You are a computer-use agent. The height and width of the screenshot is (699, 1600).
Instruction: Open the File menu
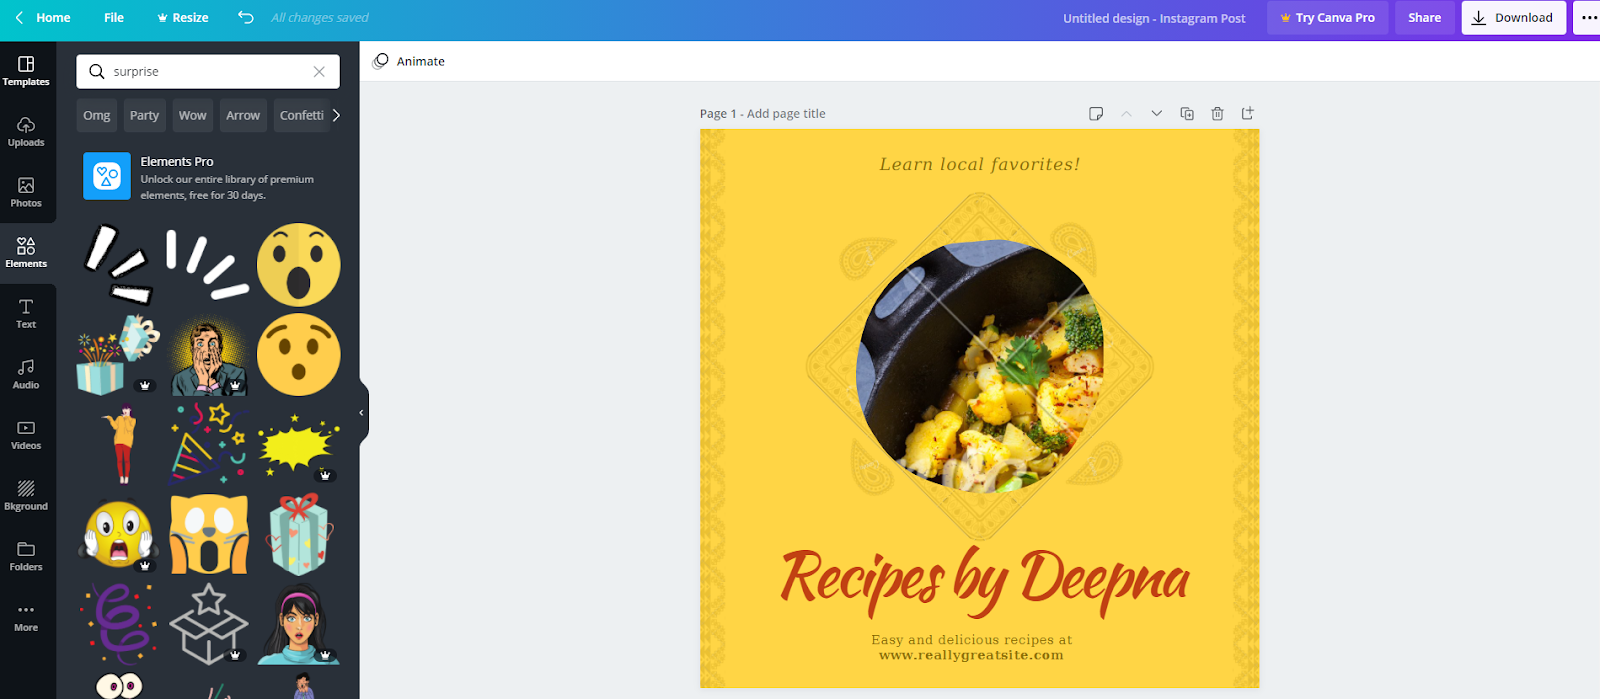click(x=114, y=18)
